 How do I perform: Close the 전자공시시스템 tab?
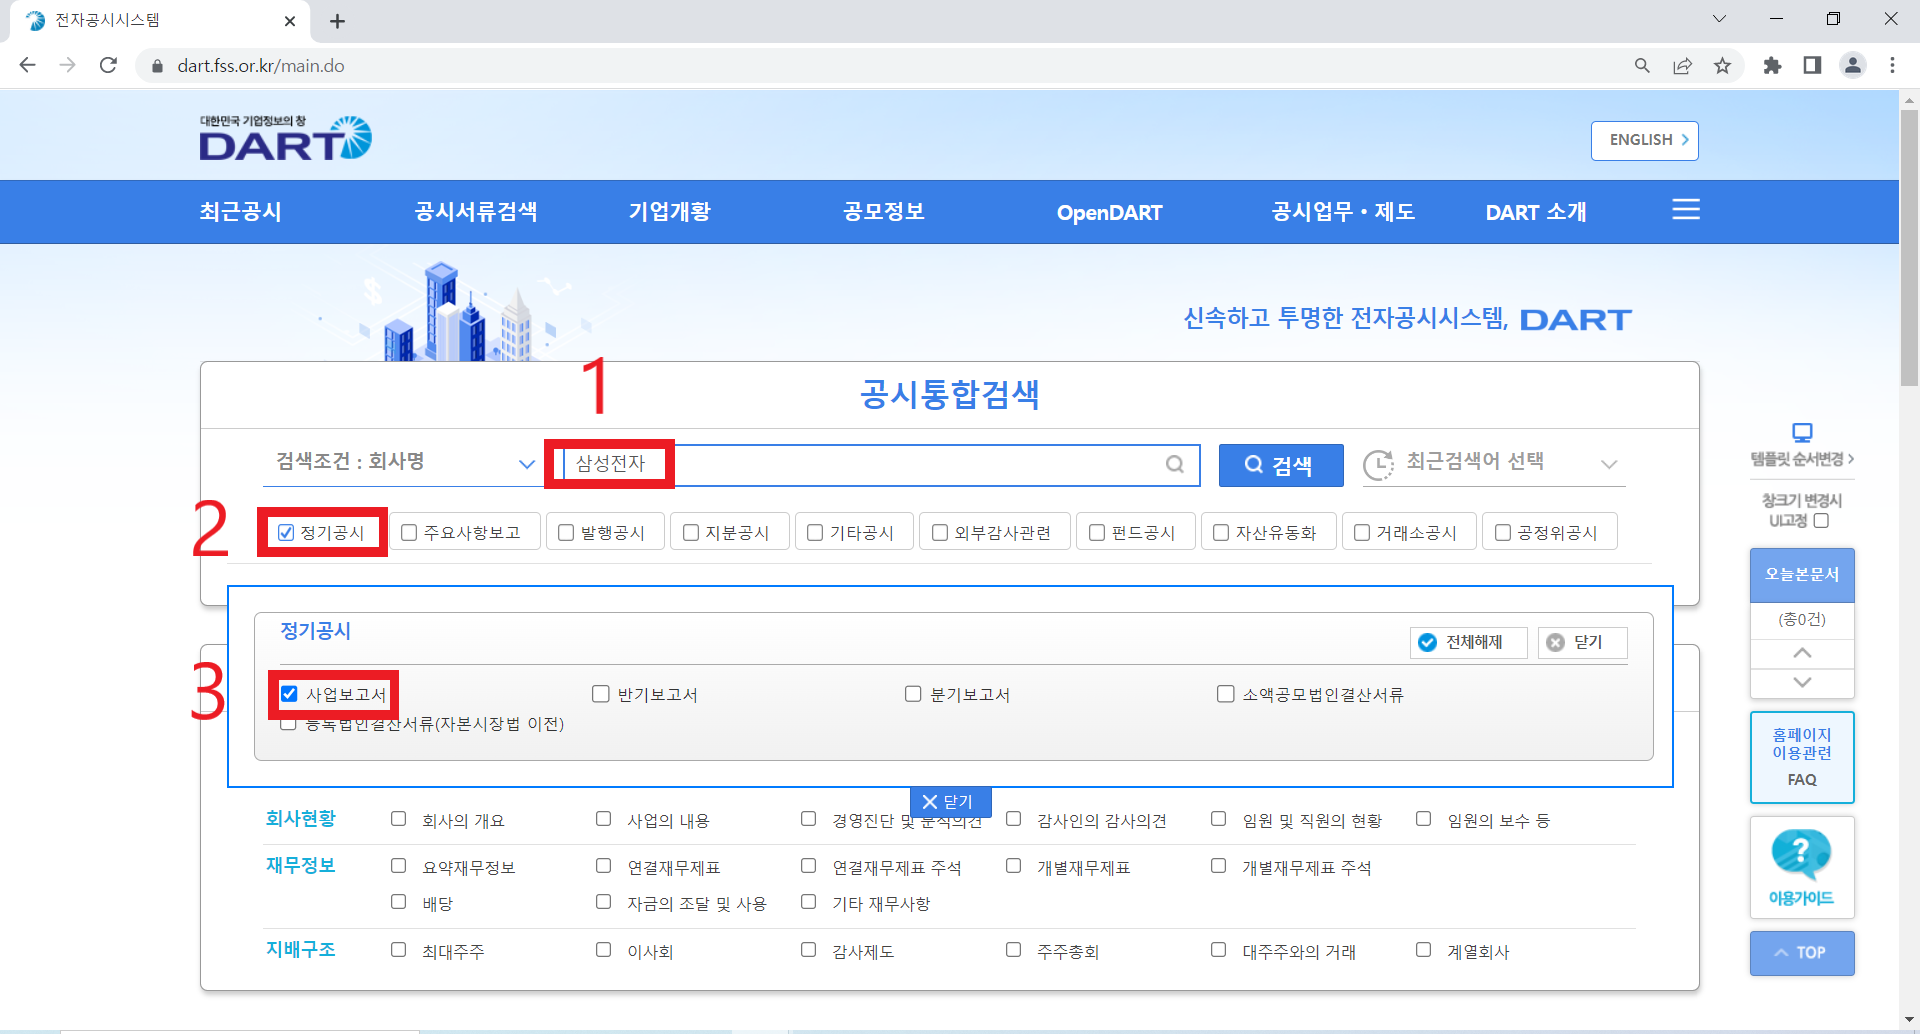[290, 21]
